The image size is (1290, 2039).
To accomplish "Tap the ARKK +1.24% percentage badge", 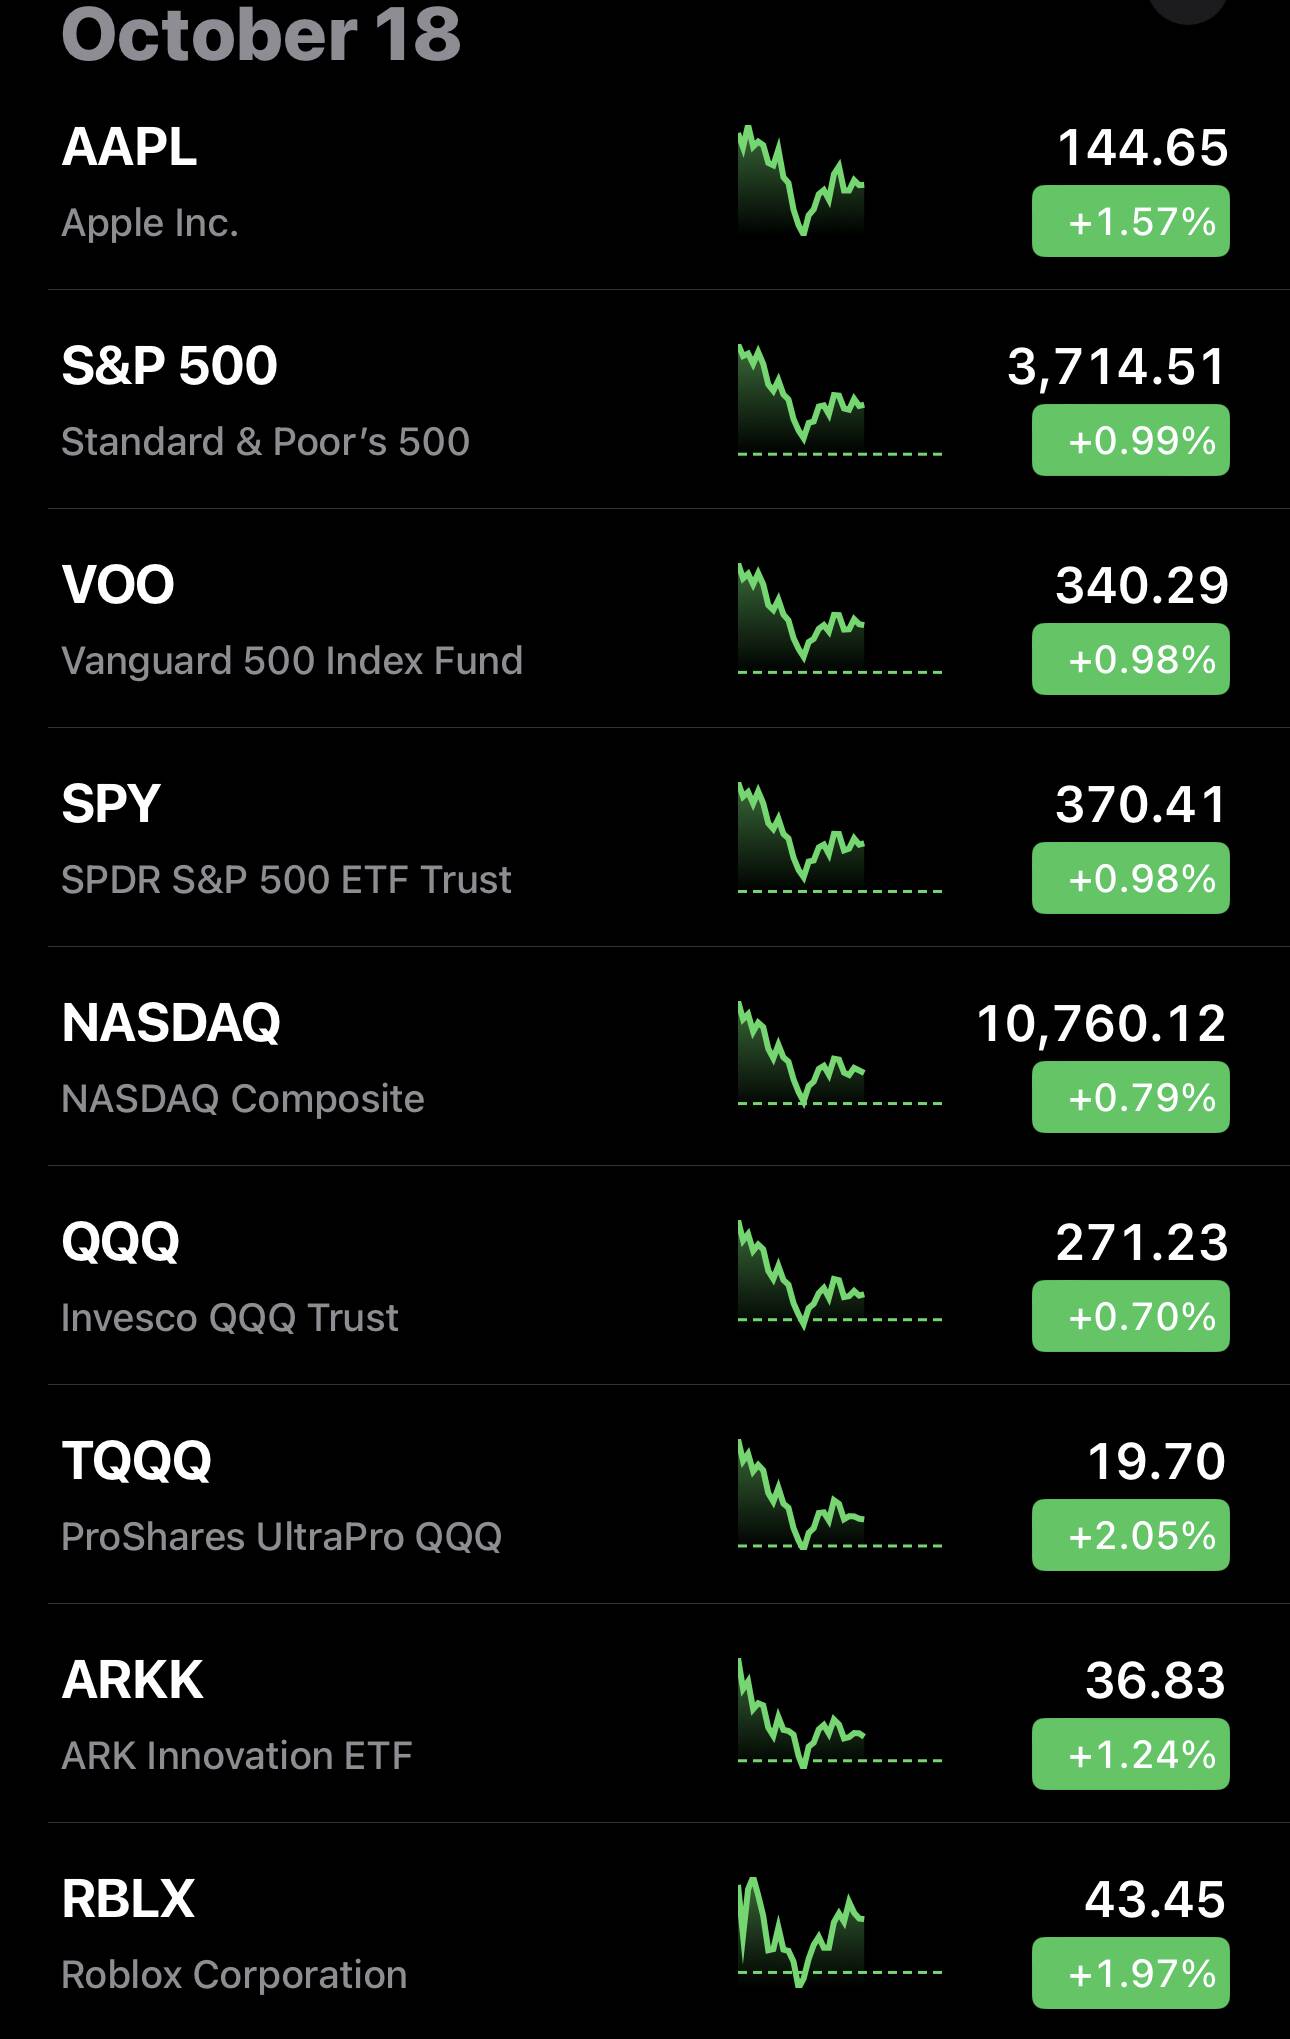I will point(1130,1755).
